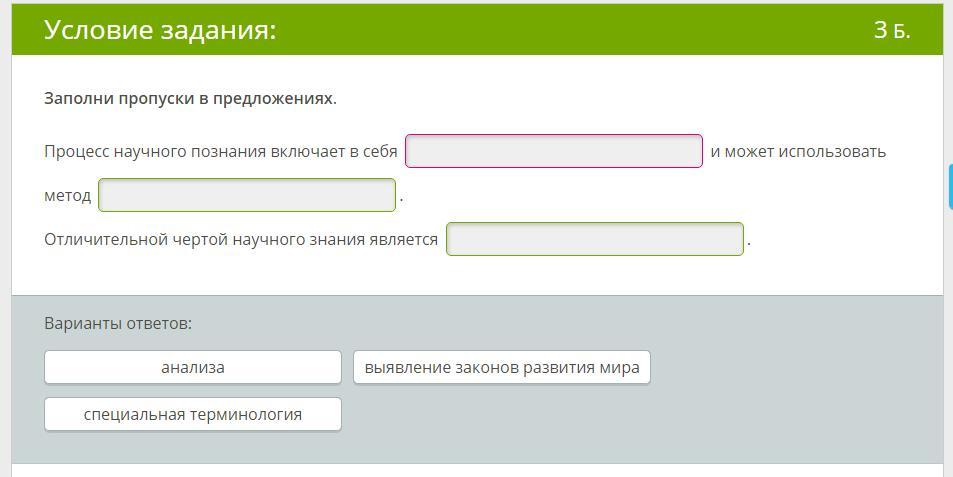Click empty area of the green header bar

tap(580, 30)
